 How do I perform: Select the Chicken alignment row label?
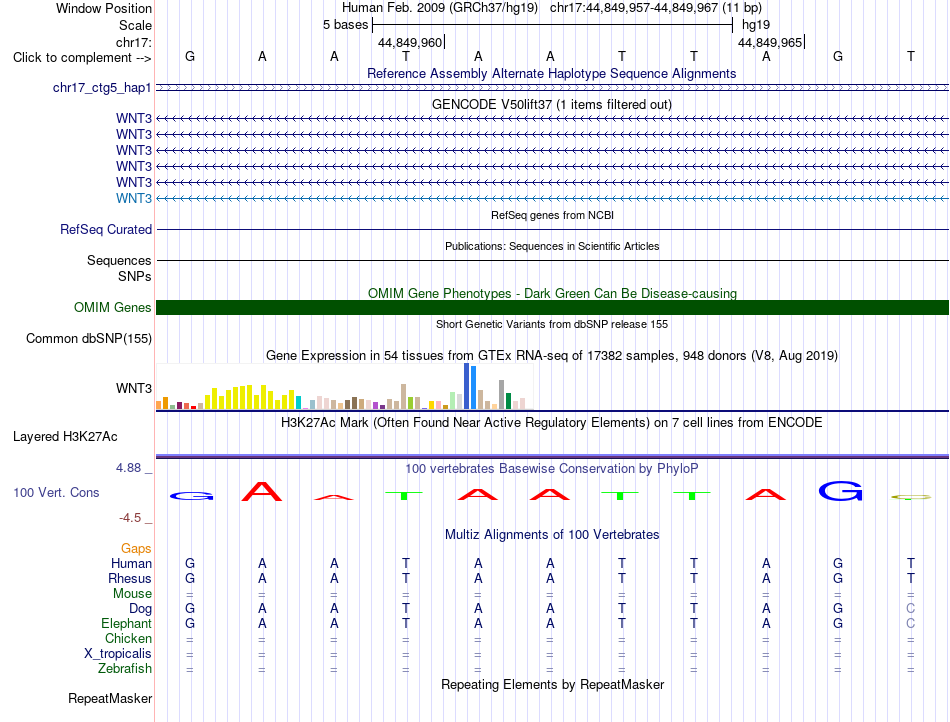[128, 638]
